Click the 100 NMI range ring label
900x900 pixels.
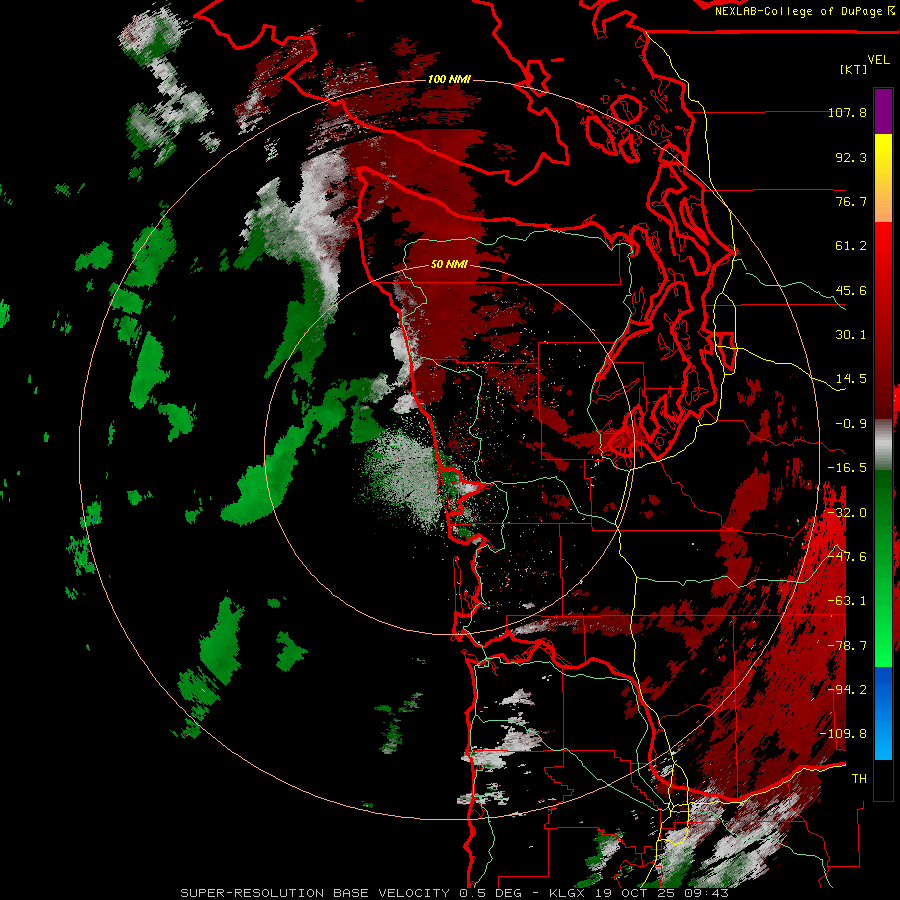pos(449,79)
